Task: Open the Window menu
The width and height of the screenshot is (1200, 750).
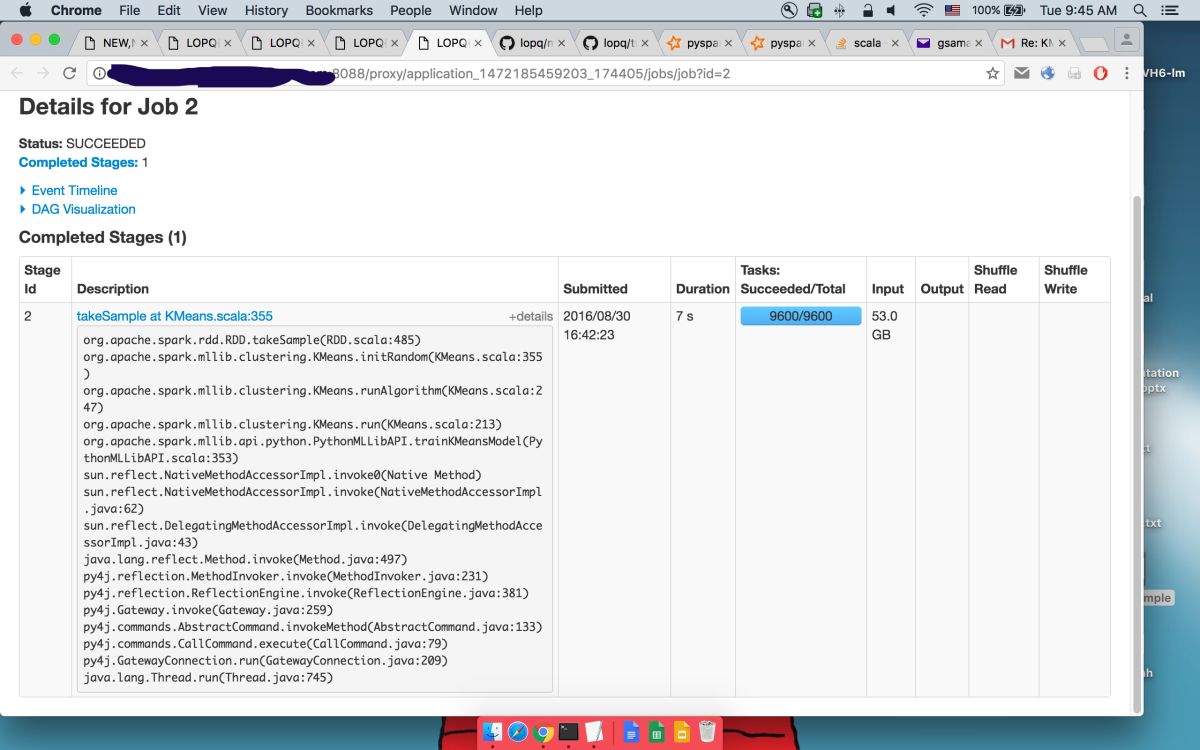Action: click(473, 10)
